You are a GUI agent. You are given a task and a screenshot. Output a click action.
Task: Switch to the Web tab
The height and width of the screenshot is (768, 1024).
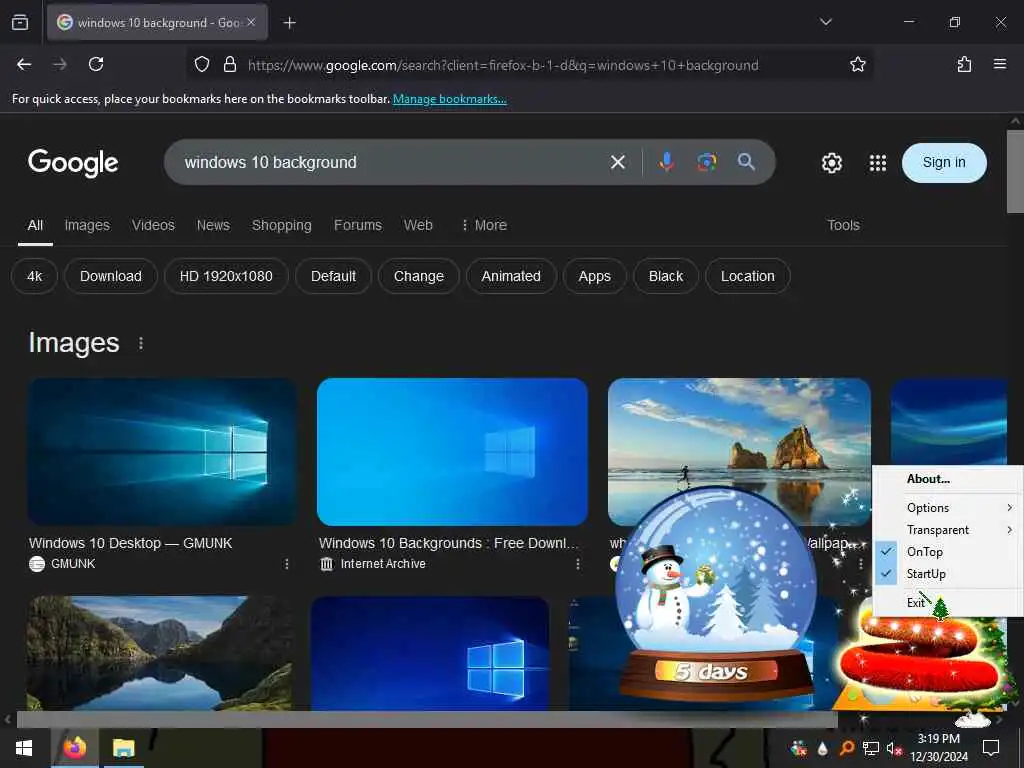[418, 225]
